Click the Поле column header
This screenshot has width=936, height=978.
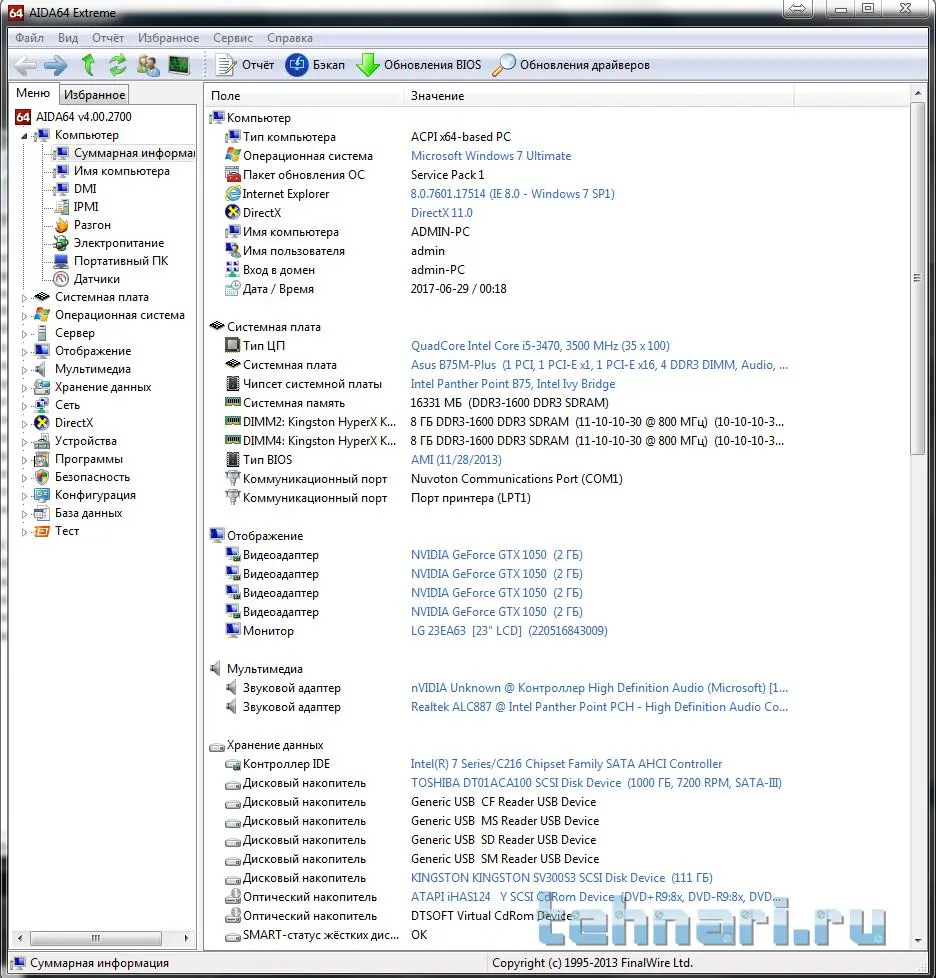pos(305,96)
